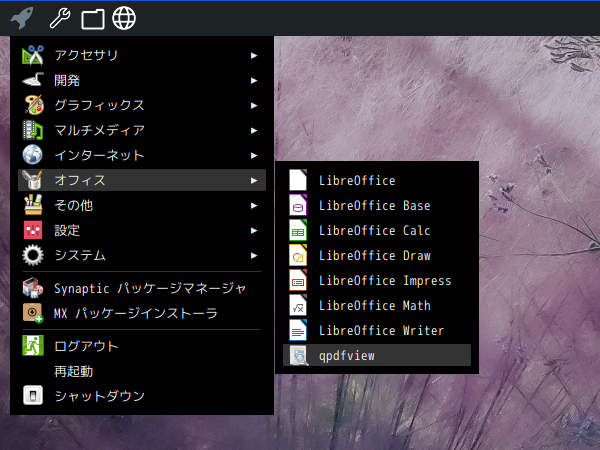Click the Synaptic package manager icon
The width and height of the screenshot is (600, 450).
[x=33, y=288]
